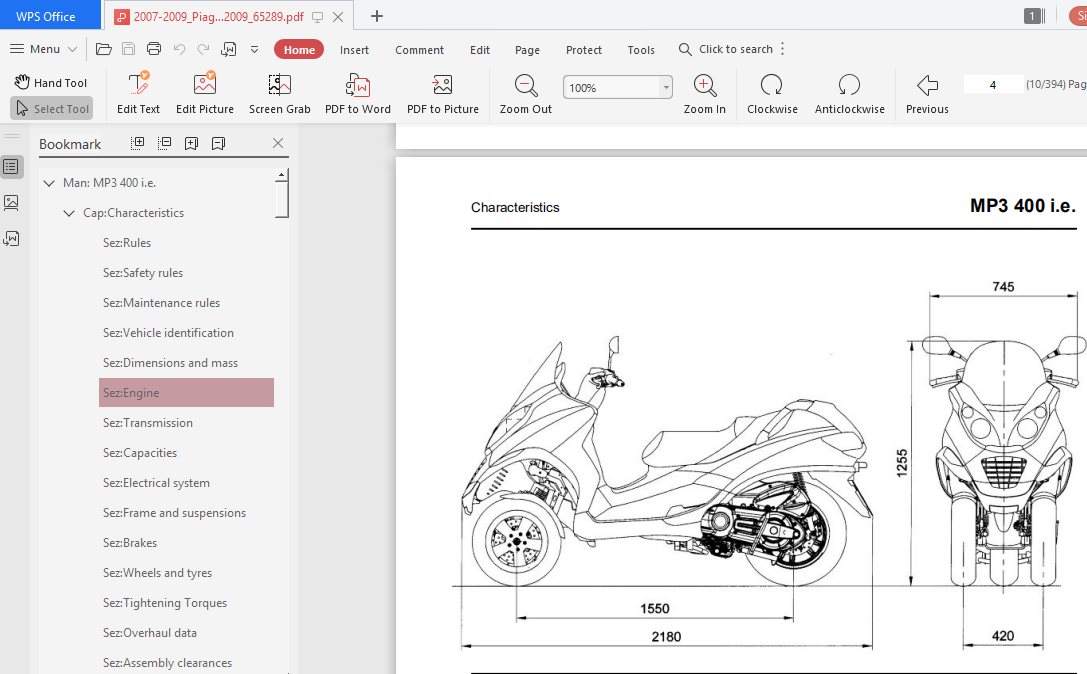Click the Screen Grab tool
Image resolution: width=1087 pixels, height=674 pixels.
click(x=279, y=93)
